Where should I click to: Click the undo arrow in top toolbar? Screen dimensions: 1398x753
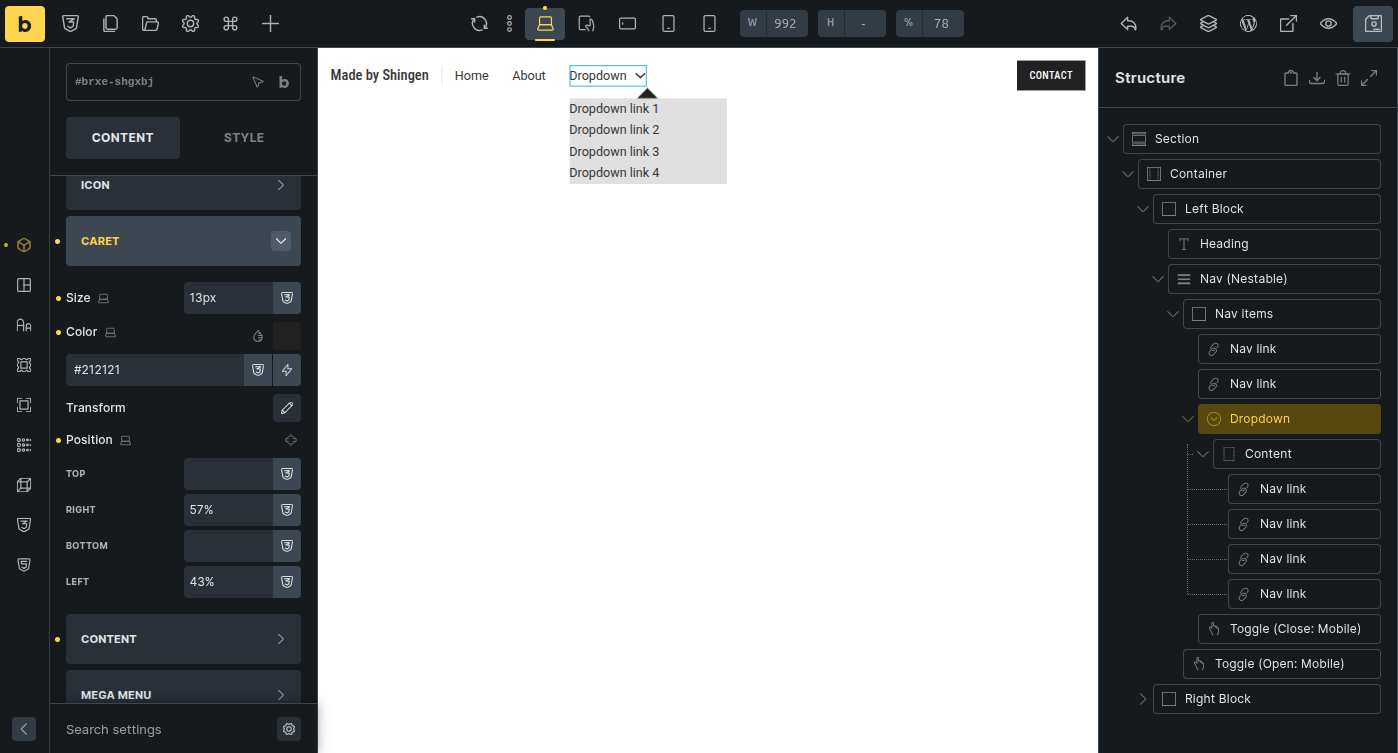[1129, 24]
